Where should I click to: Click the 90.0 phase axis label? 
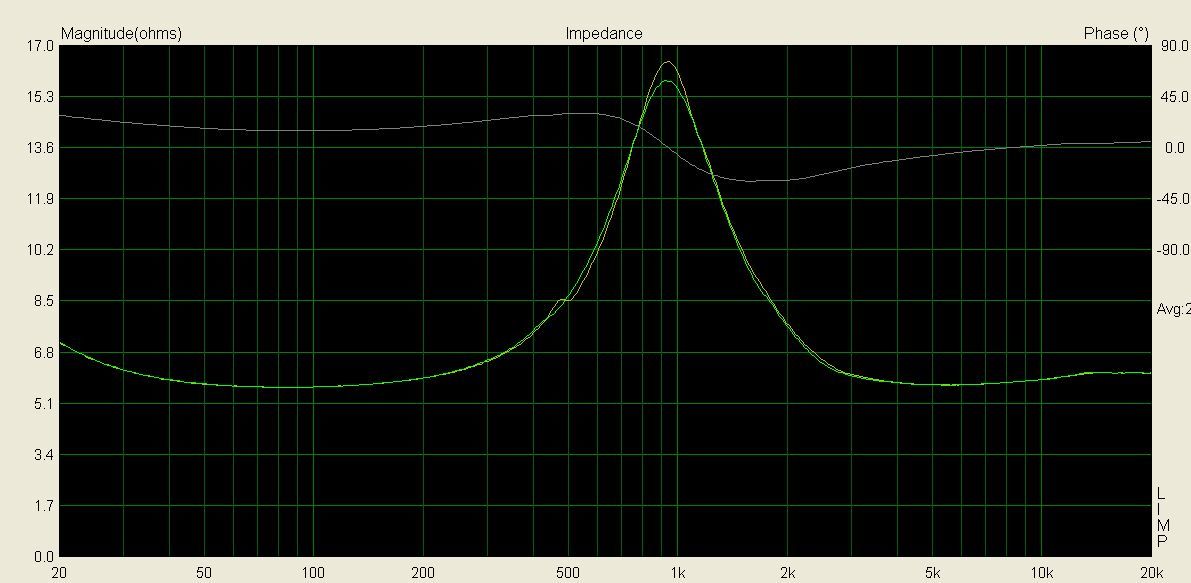(x=1175, y=47)
